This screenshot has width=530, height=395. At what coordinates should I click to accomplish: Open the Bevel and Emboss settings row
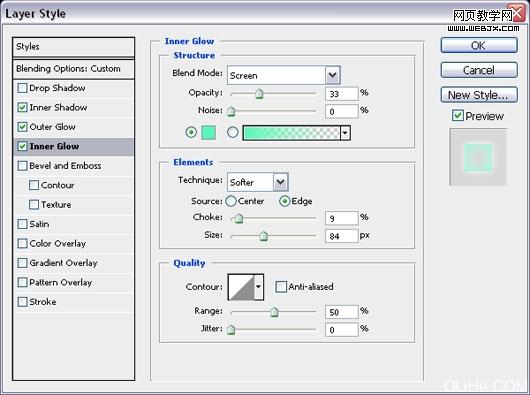click(73, 166)
